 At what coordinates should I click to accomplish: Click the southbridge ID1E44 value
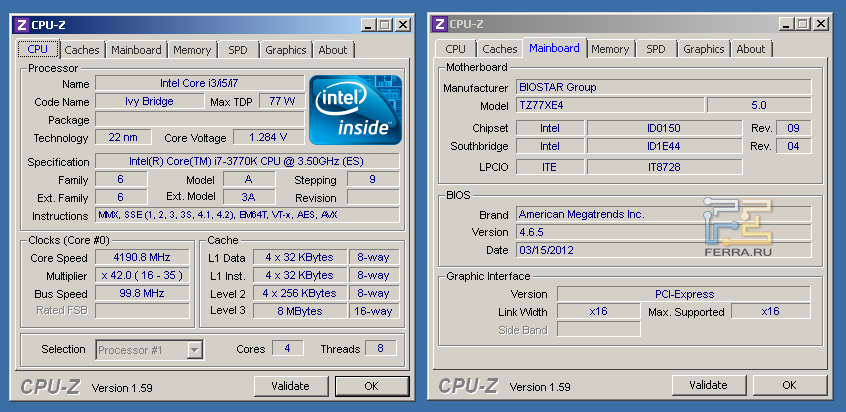[x=664, y=146]
